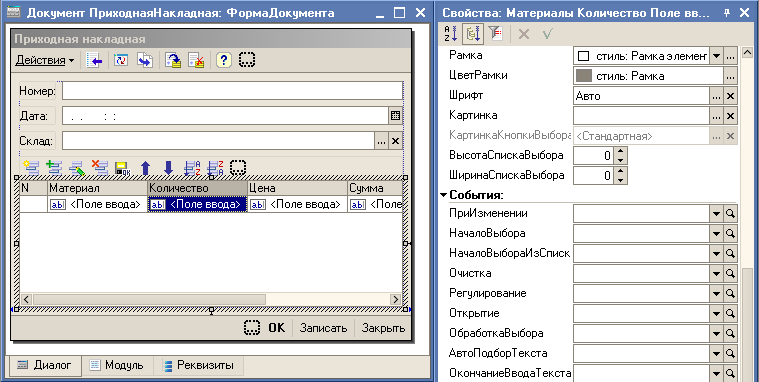Click the sort ascending A-Z icon

[192, 168]
